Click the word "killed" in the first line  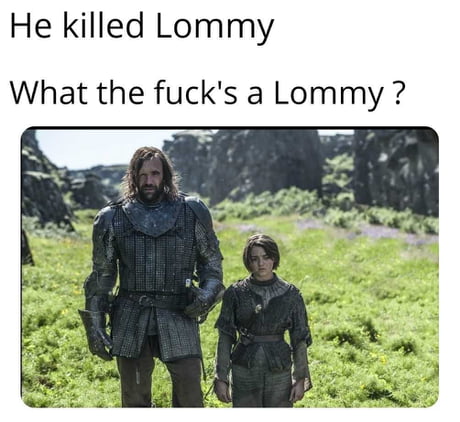point(103,25)
